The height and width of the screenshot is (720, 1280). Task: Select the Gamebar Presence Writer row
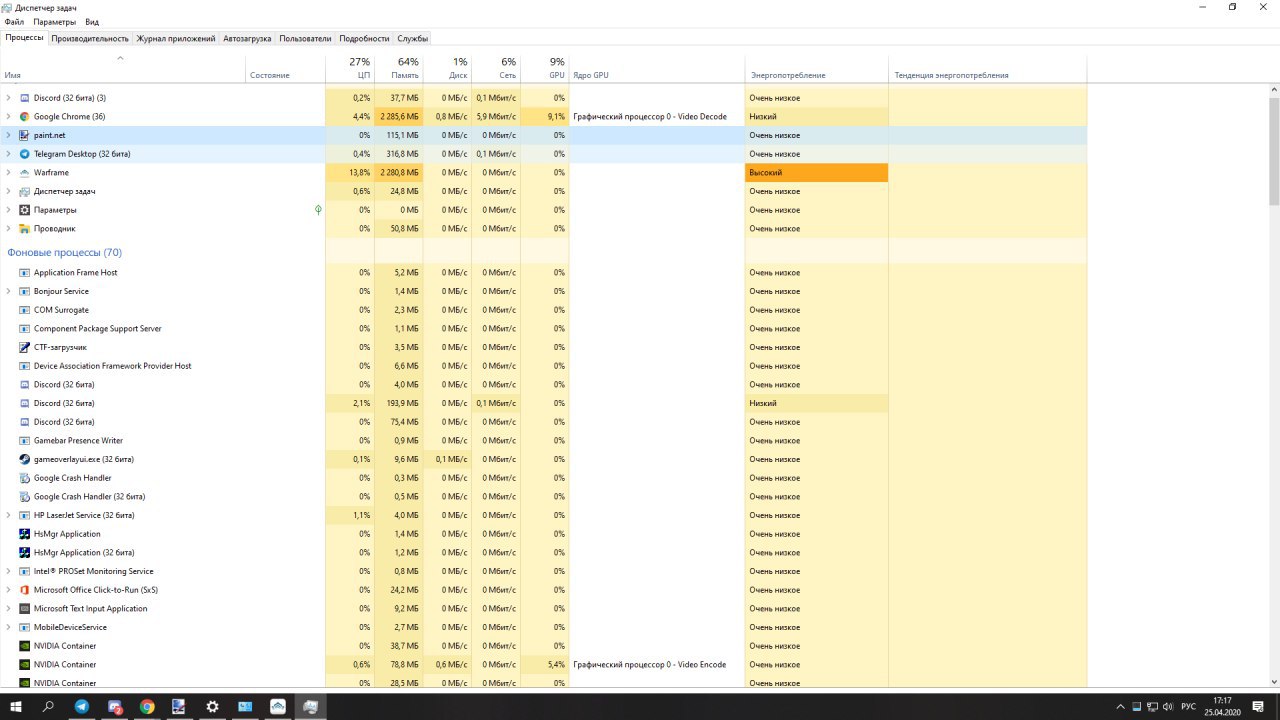point(543,440)
